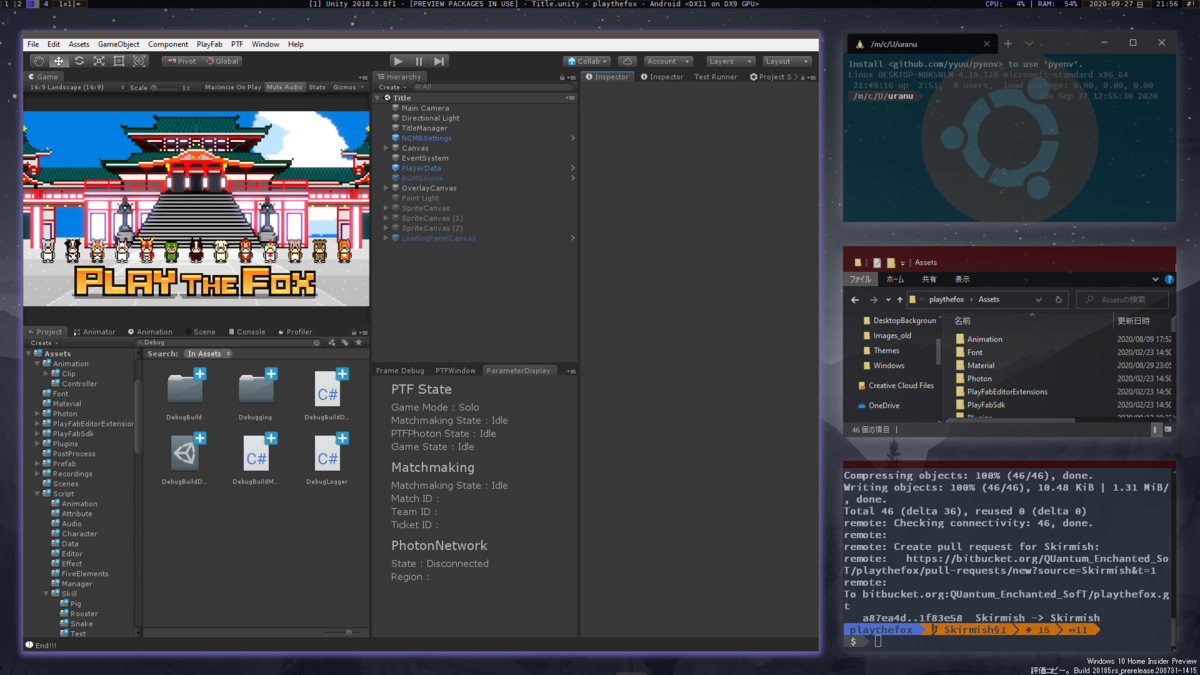Select the PlayerData prefab in Hierarchy
The width and height of the screenshot is (1200, 675).
pyautogui.click(x=421, y=168)
